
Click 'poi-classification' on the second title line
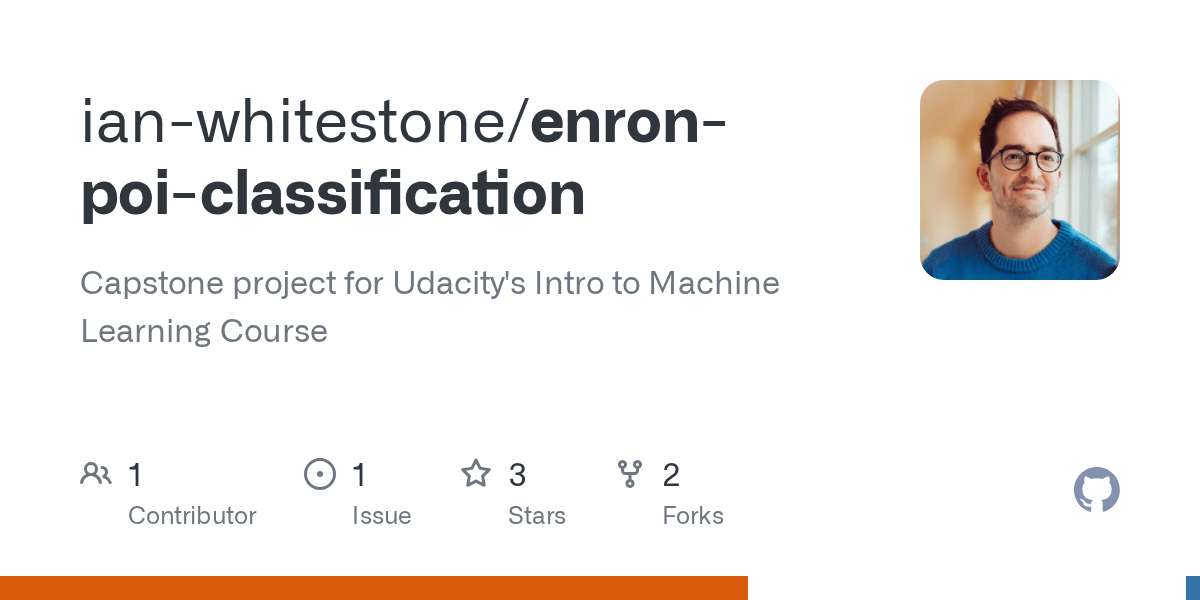333,194
